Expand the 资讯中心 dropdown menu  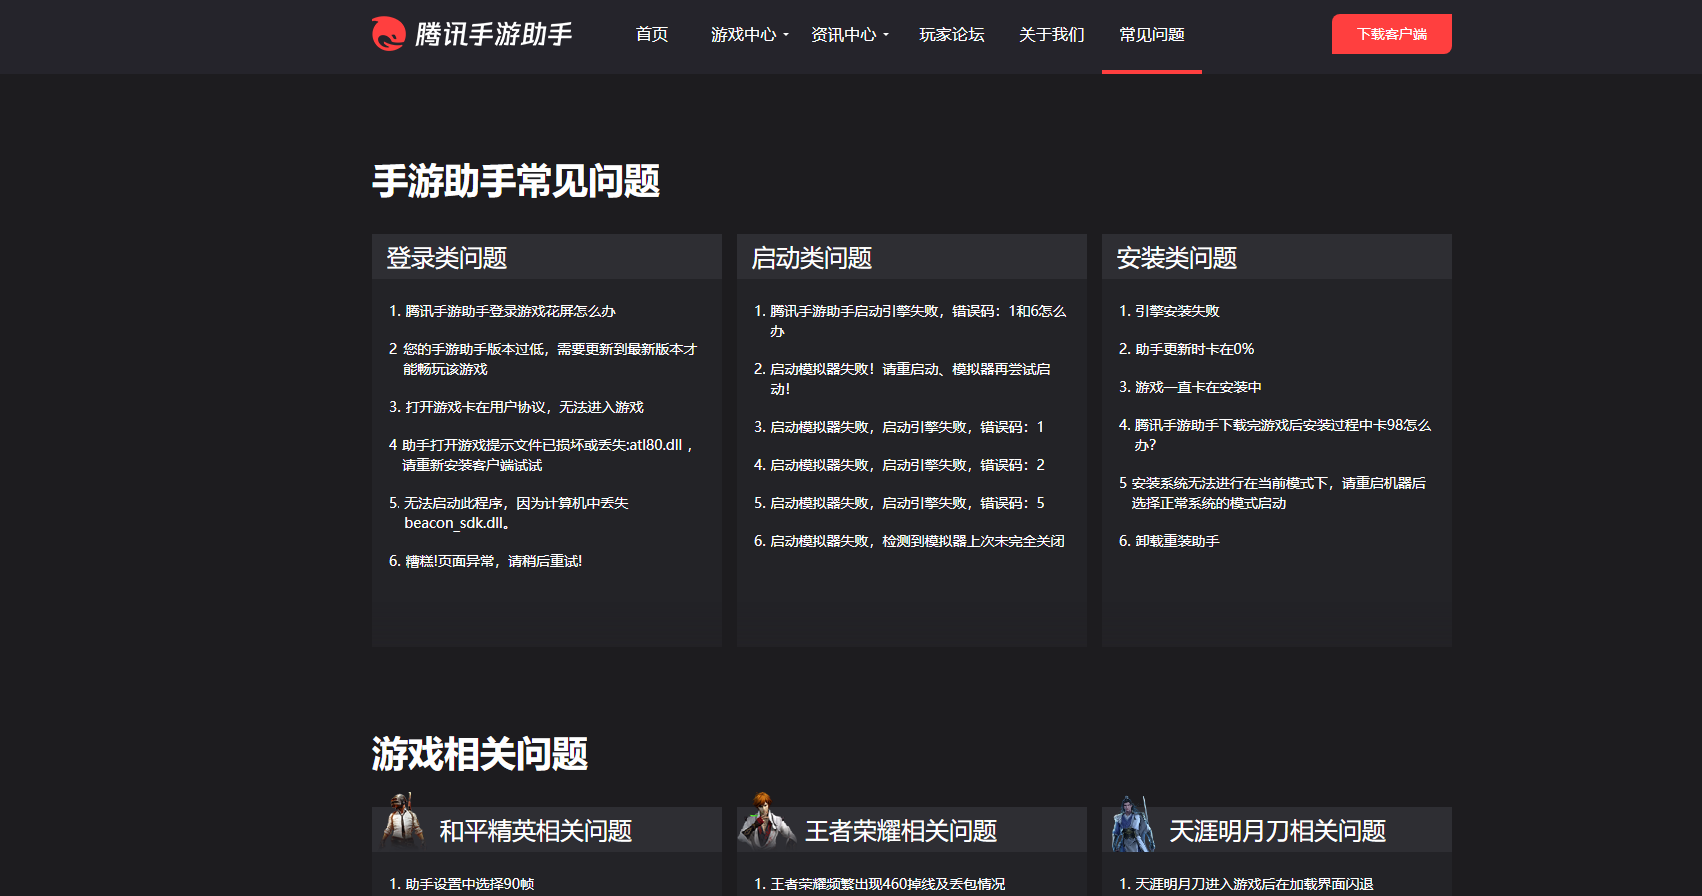(x=849, y=35)
